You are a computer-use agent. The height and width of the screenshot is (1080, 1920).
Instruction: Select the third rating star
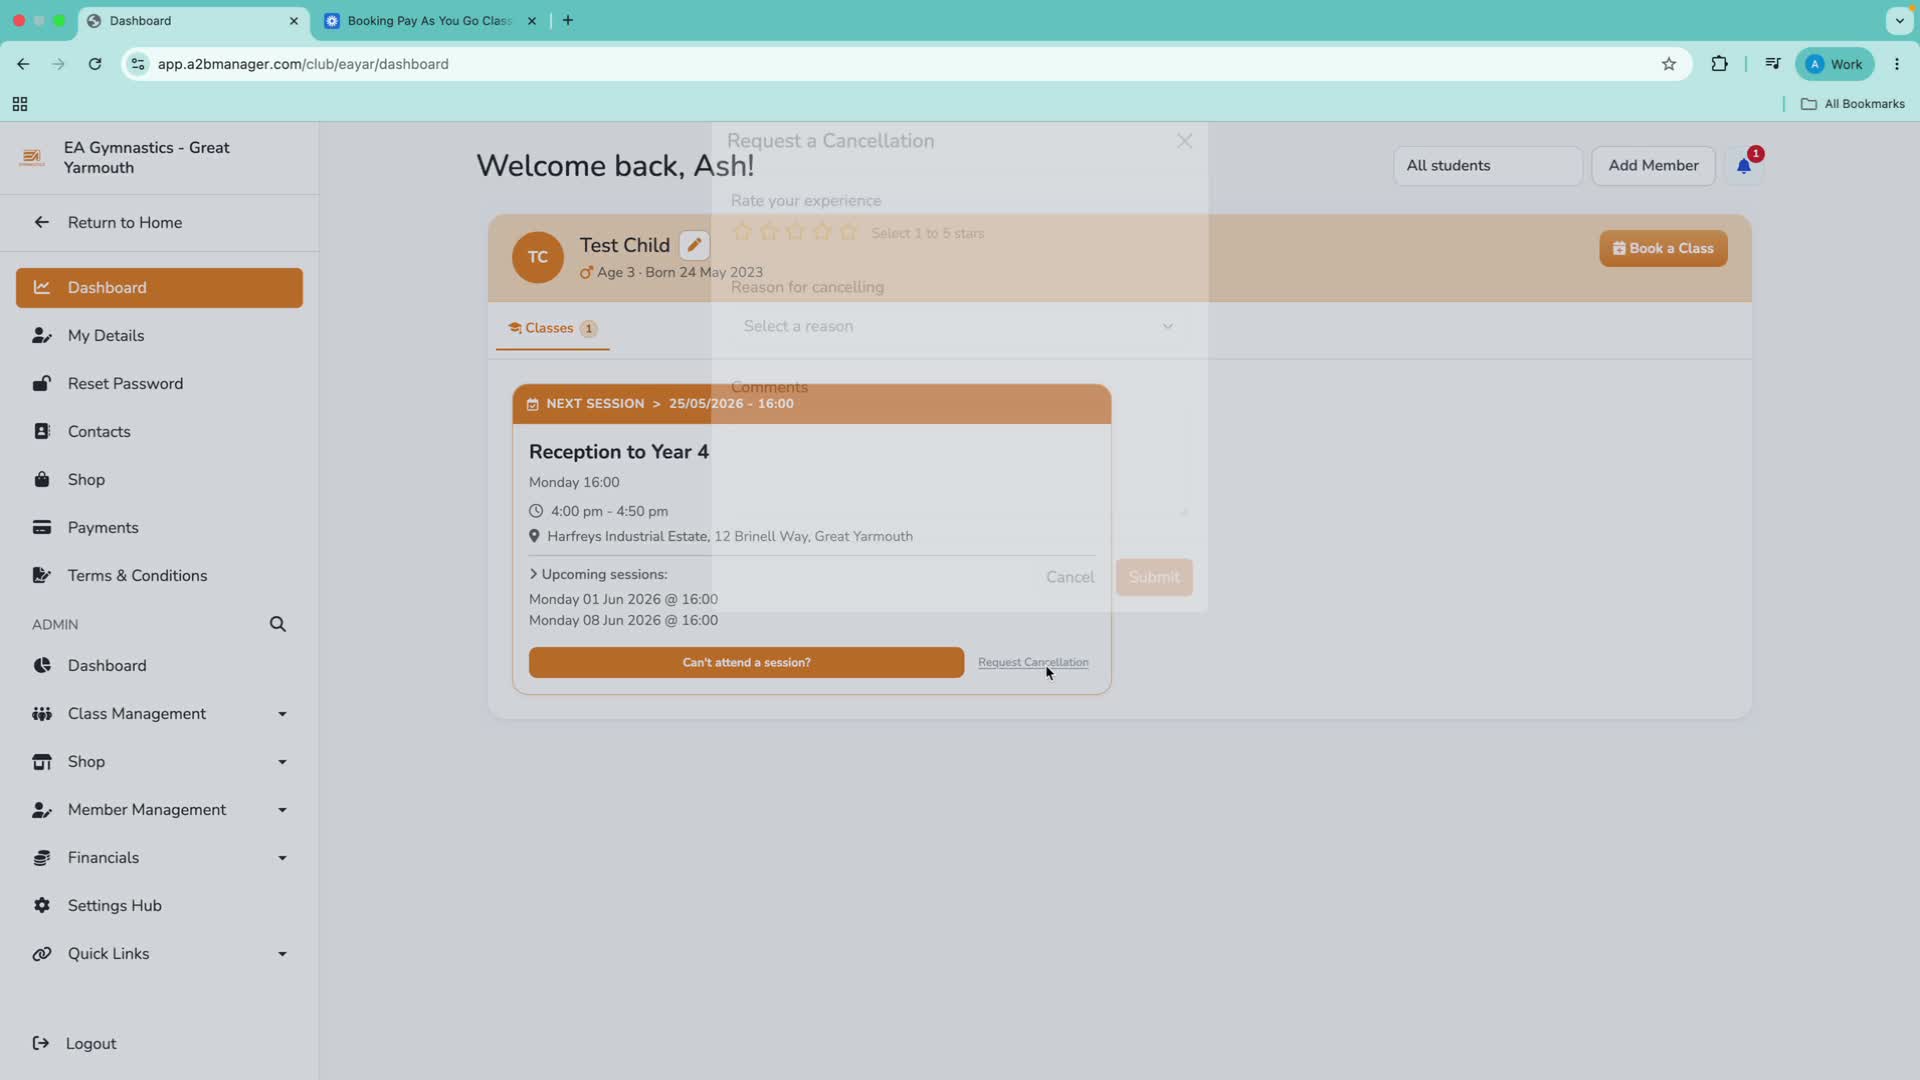(795, 232)
